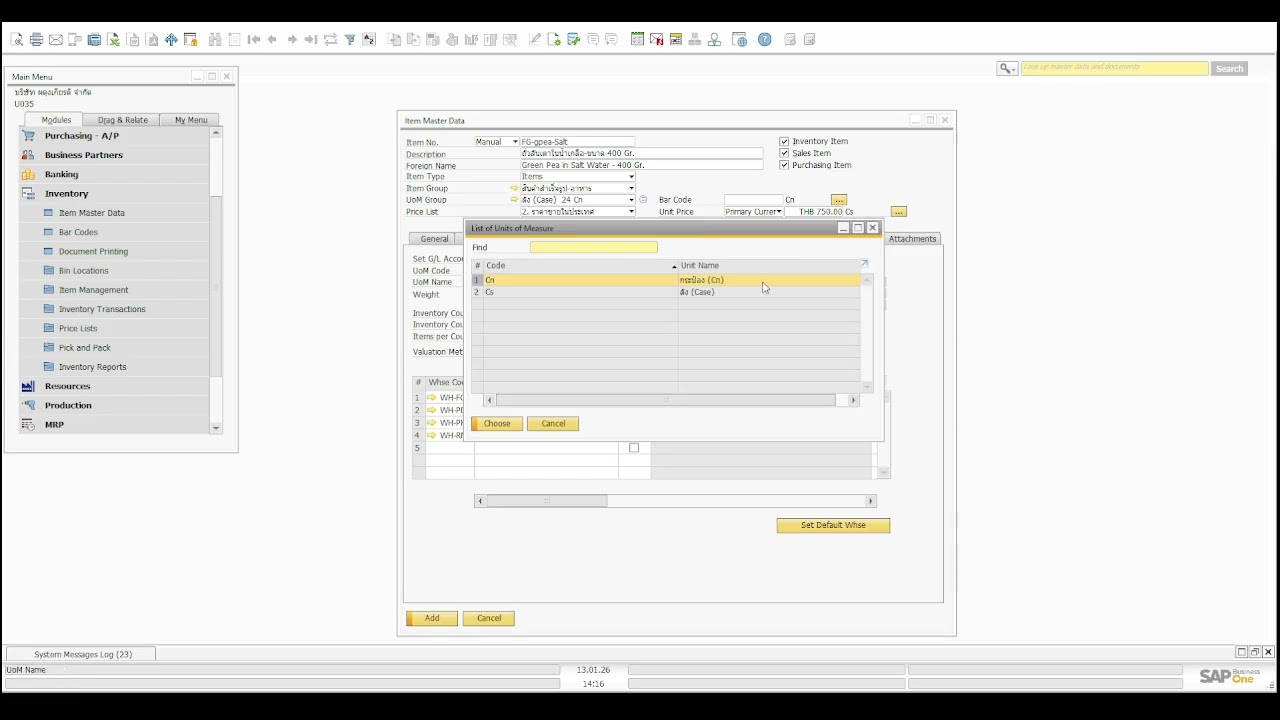This screenshot has width=1280, height=720.
Task: Open System Messages Log (23)
Action: coord(83,654)
